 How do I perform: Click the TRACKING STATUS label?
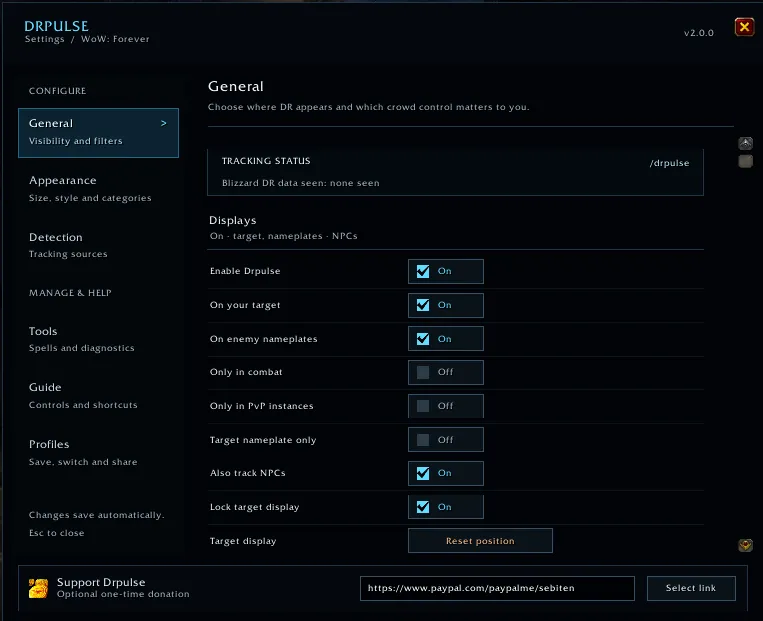tap(266, 161)
